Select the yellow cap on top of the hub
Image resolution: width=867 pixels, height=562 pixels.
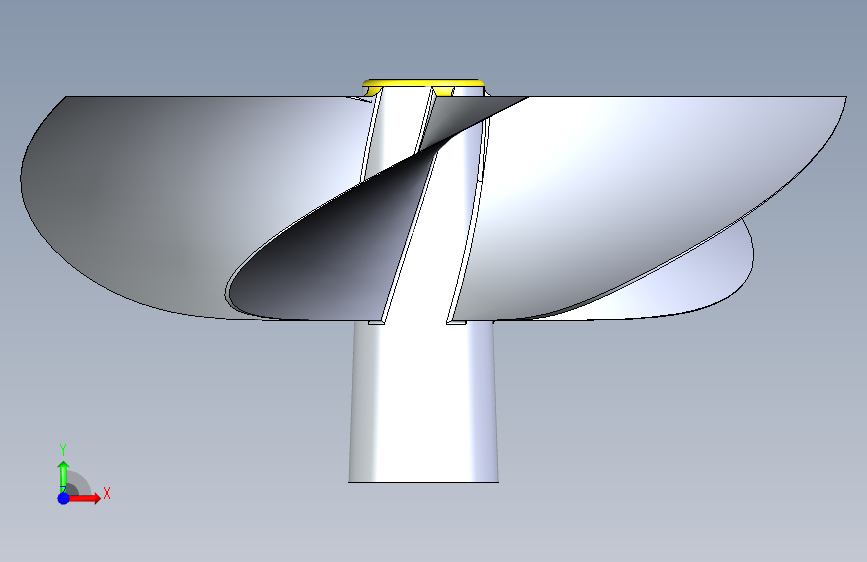pyautogui.click(x=424, y=84)
